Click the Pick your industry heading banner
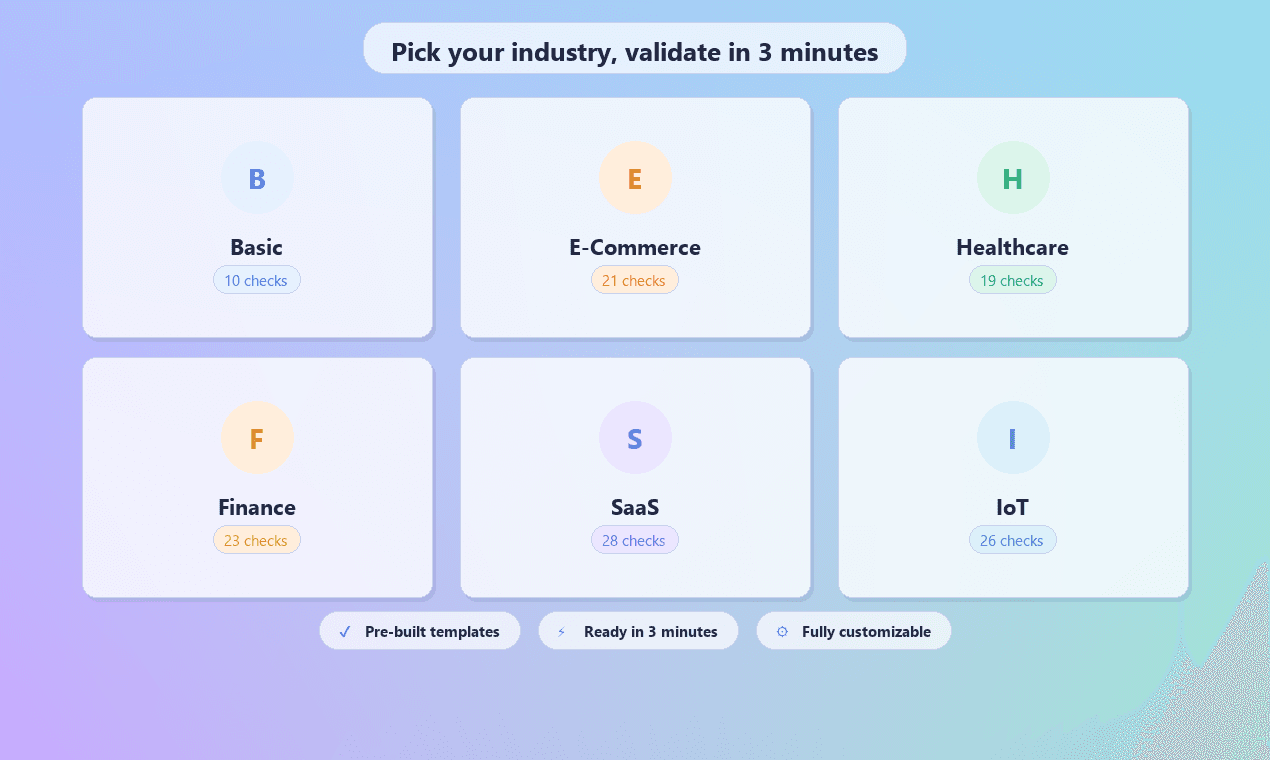Image resolution: width=1270 pixels, height=760 pixels. 635,48
